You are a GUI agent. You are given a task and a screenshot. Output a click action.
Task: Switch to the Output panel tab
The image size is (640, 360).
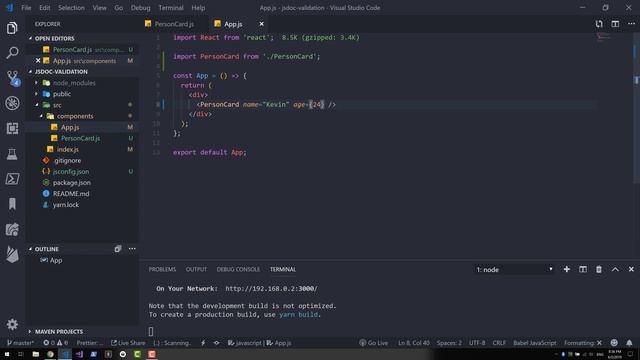point(196,269)
